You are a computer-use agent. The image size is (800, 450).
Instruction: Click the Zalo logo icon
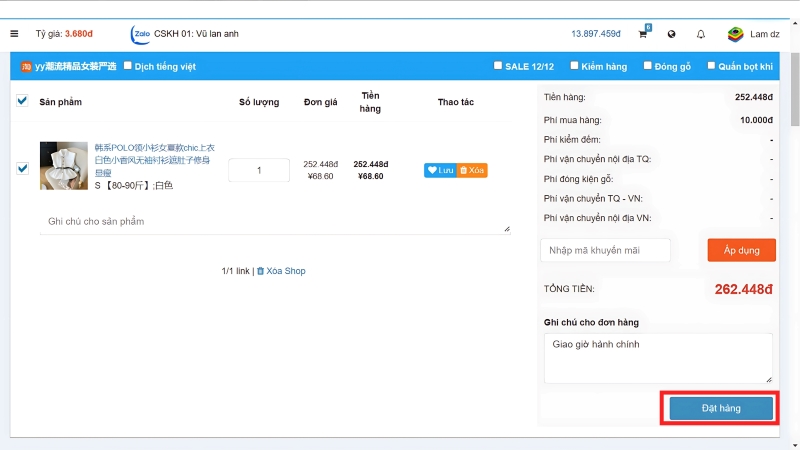[x=140, y=34]
